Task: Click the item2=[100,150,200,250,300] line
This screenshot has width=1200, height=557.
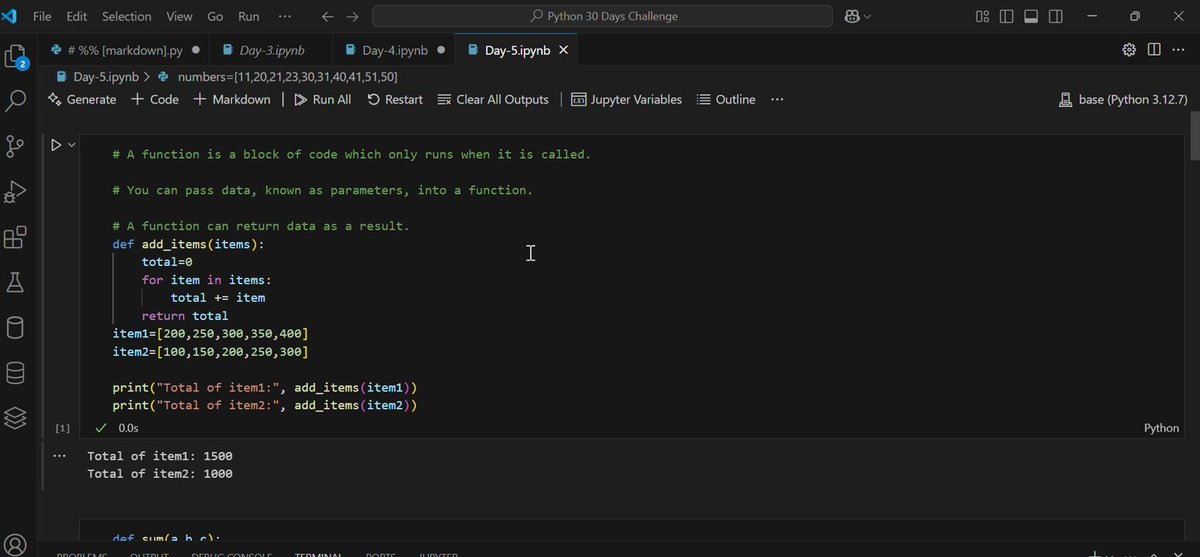Action: (x=210, y=352)
